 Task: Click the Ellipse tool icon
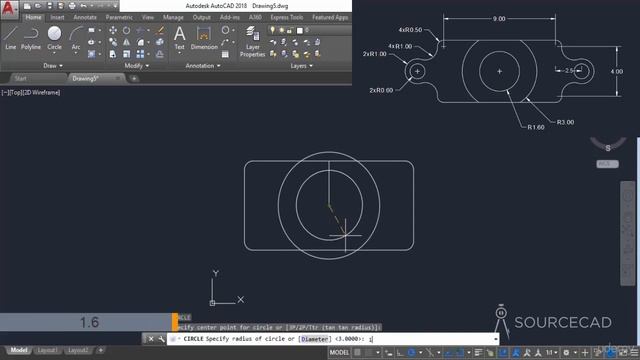click(x=91, y=42)
